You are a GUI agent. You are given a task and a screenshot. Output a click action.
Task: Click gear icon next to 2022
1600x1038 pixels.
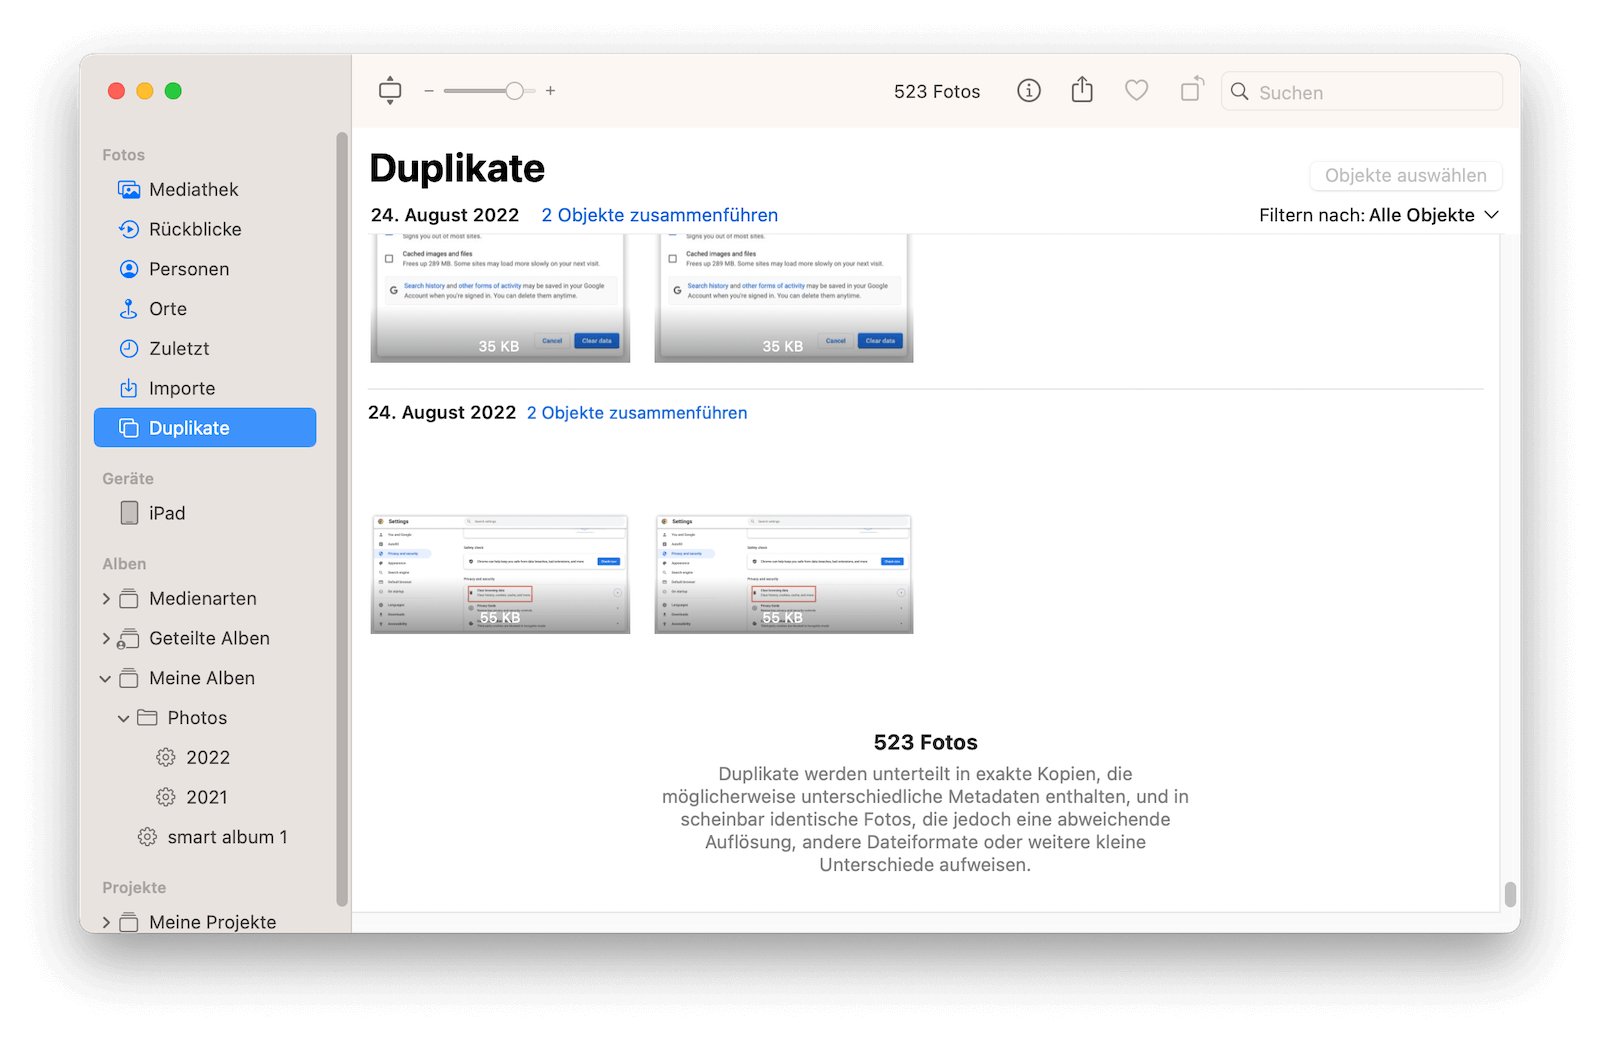(x=166, y=758)
